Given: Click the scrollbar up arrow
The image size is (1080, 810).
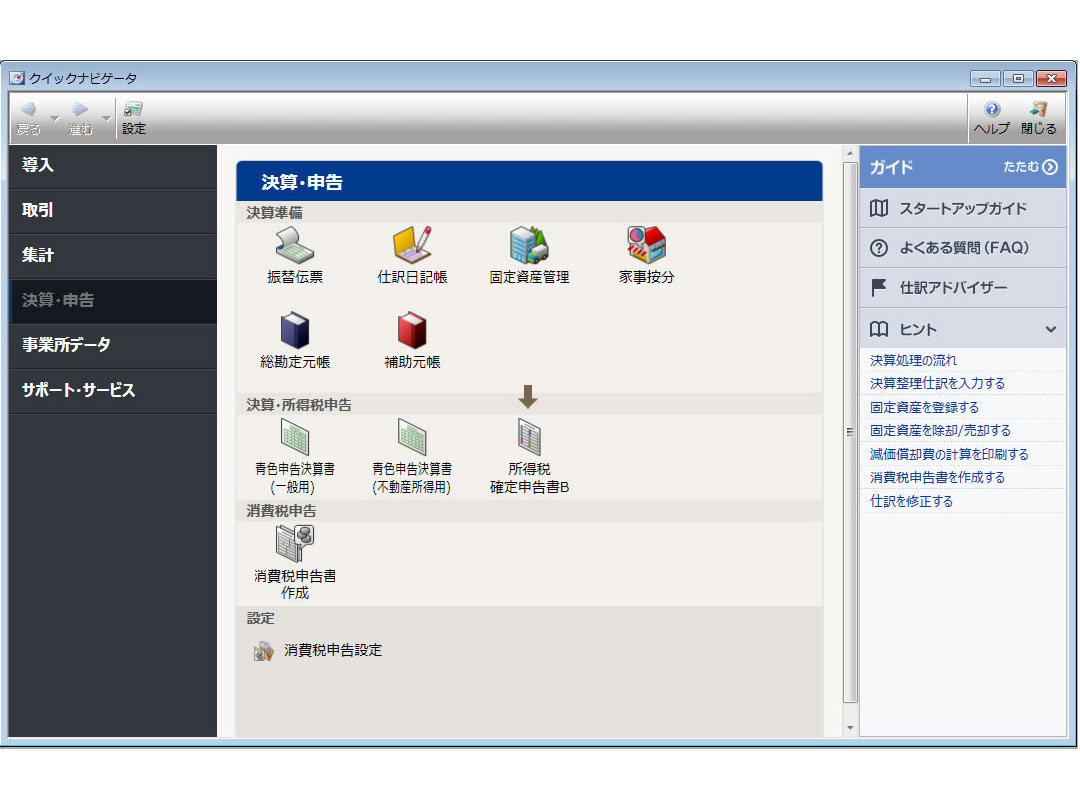Looking at the screenshot, I should (850, 153).
